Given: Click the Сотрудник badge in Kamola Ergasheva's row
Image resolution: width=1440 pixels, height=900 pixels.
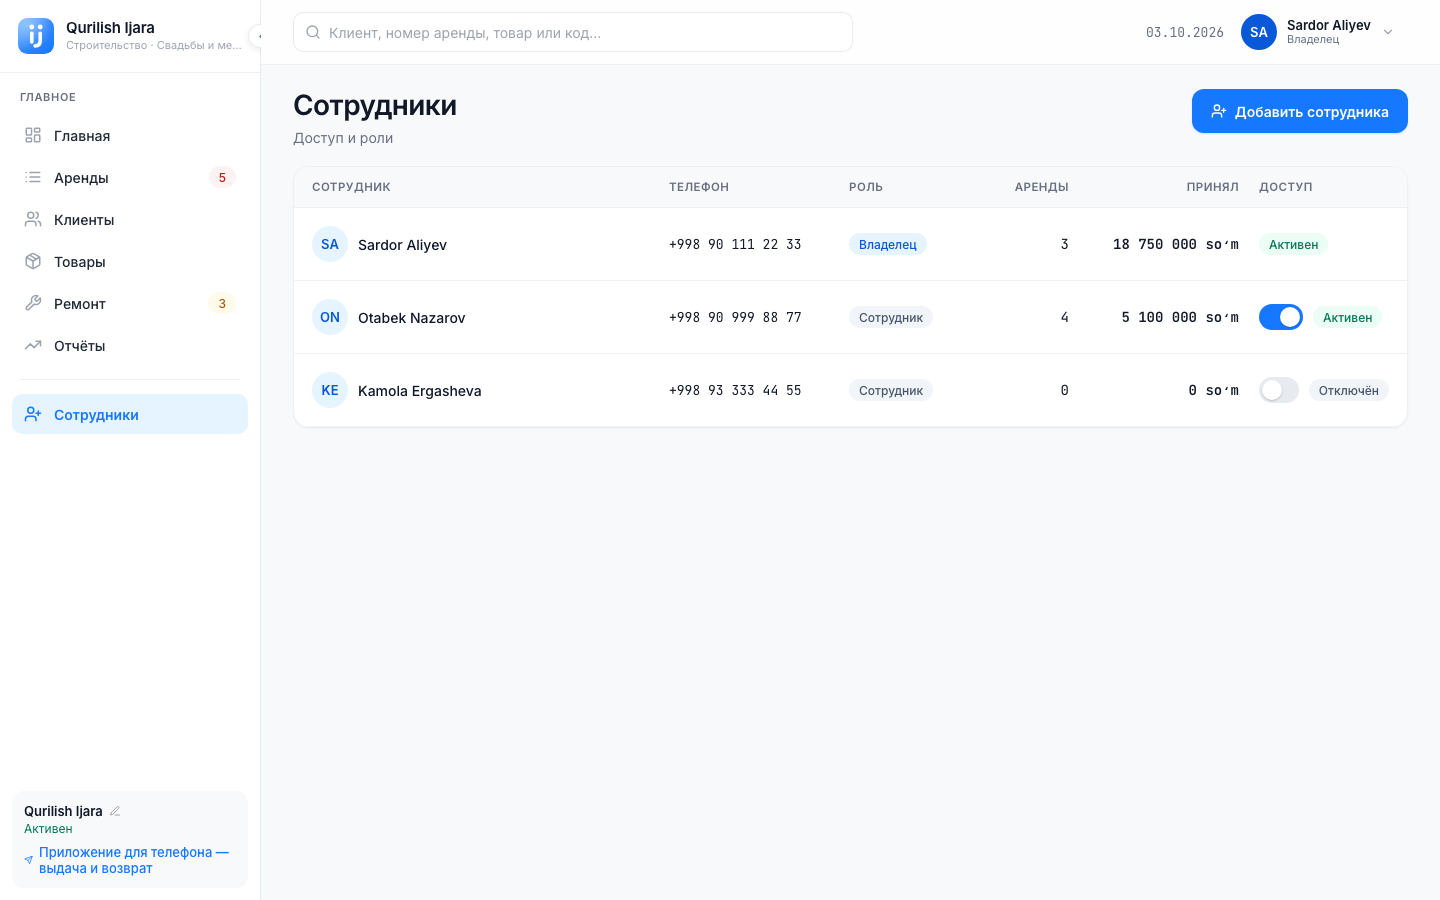Looking at the screenshot, I should pyautogui.click(x=891, y=390).
